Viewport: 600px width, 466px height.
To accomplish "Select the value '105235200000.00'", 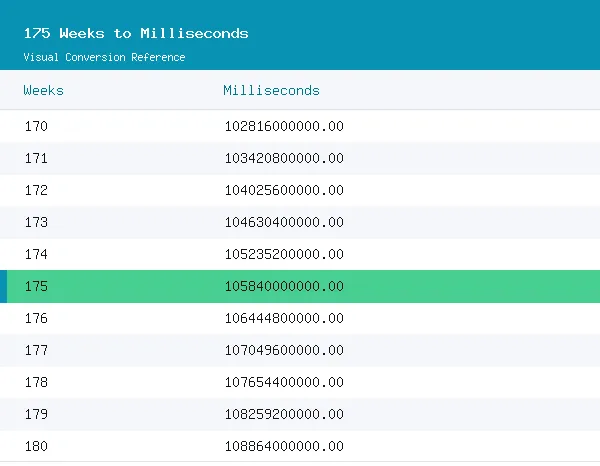I will [x=284, y=254].
